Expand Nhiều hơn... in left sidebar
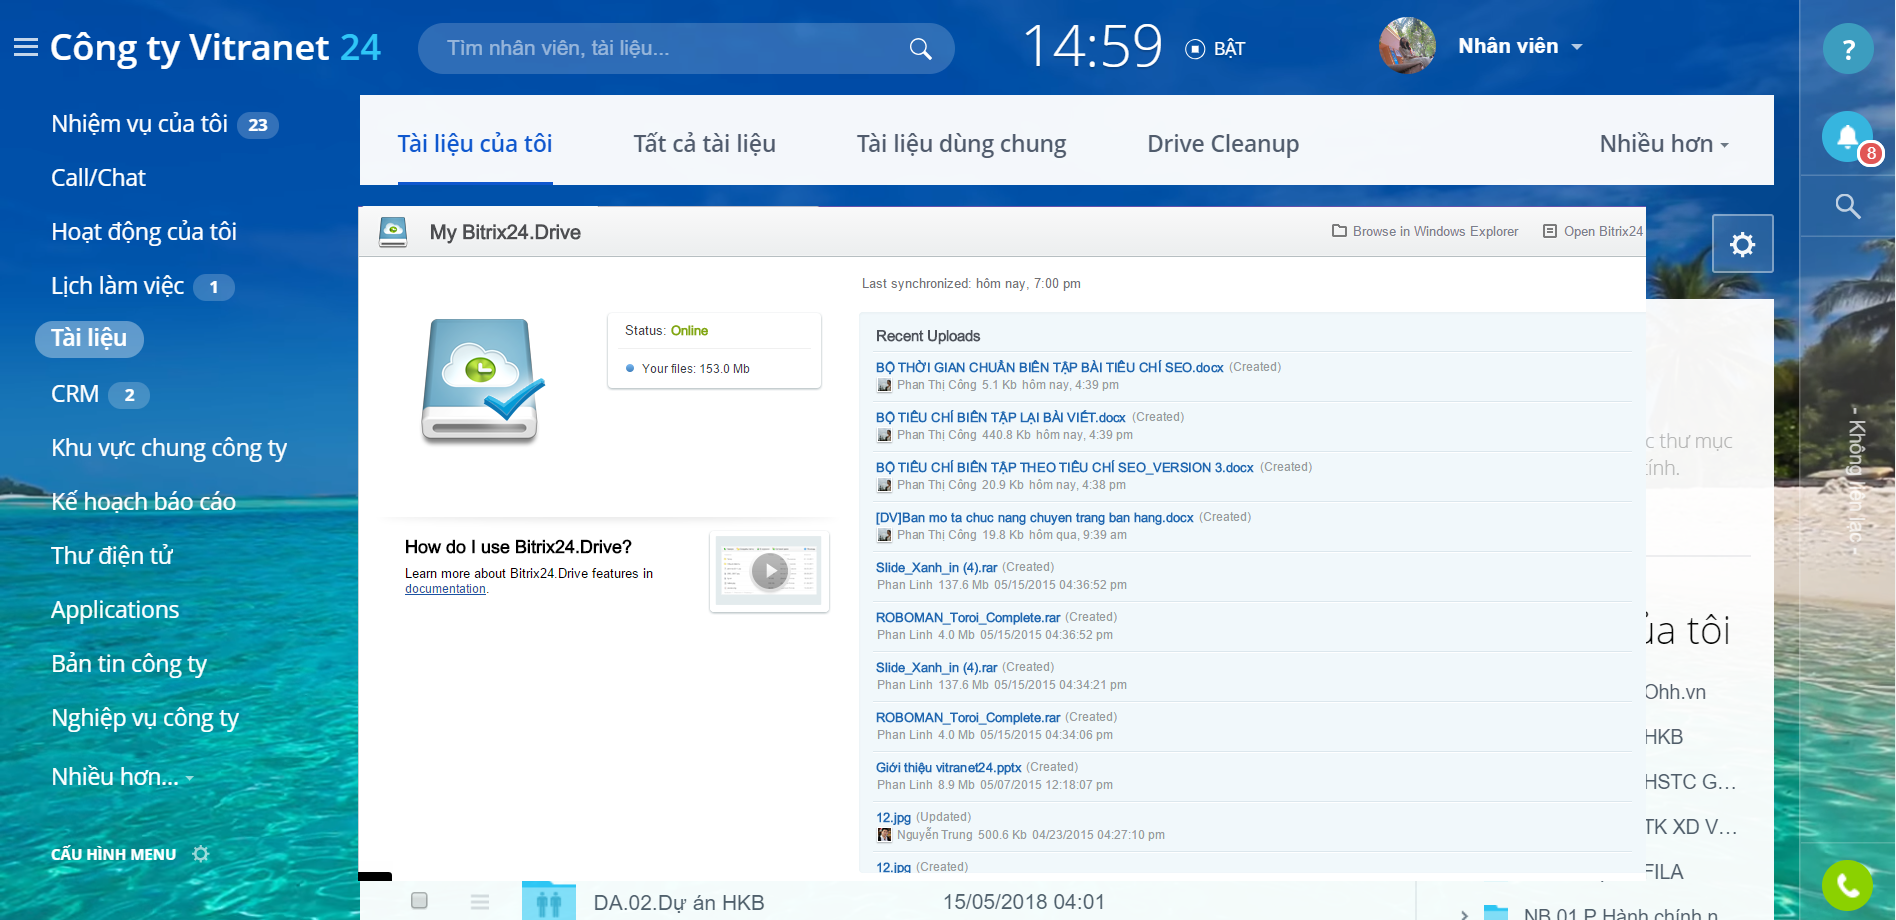Viewport: 1896px width, 920px height. [122, 777]
